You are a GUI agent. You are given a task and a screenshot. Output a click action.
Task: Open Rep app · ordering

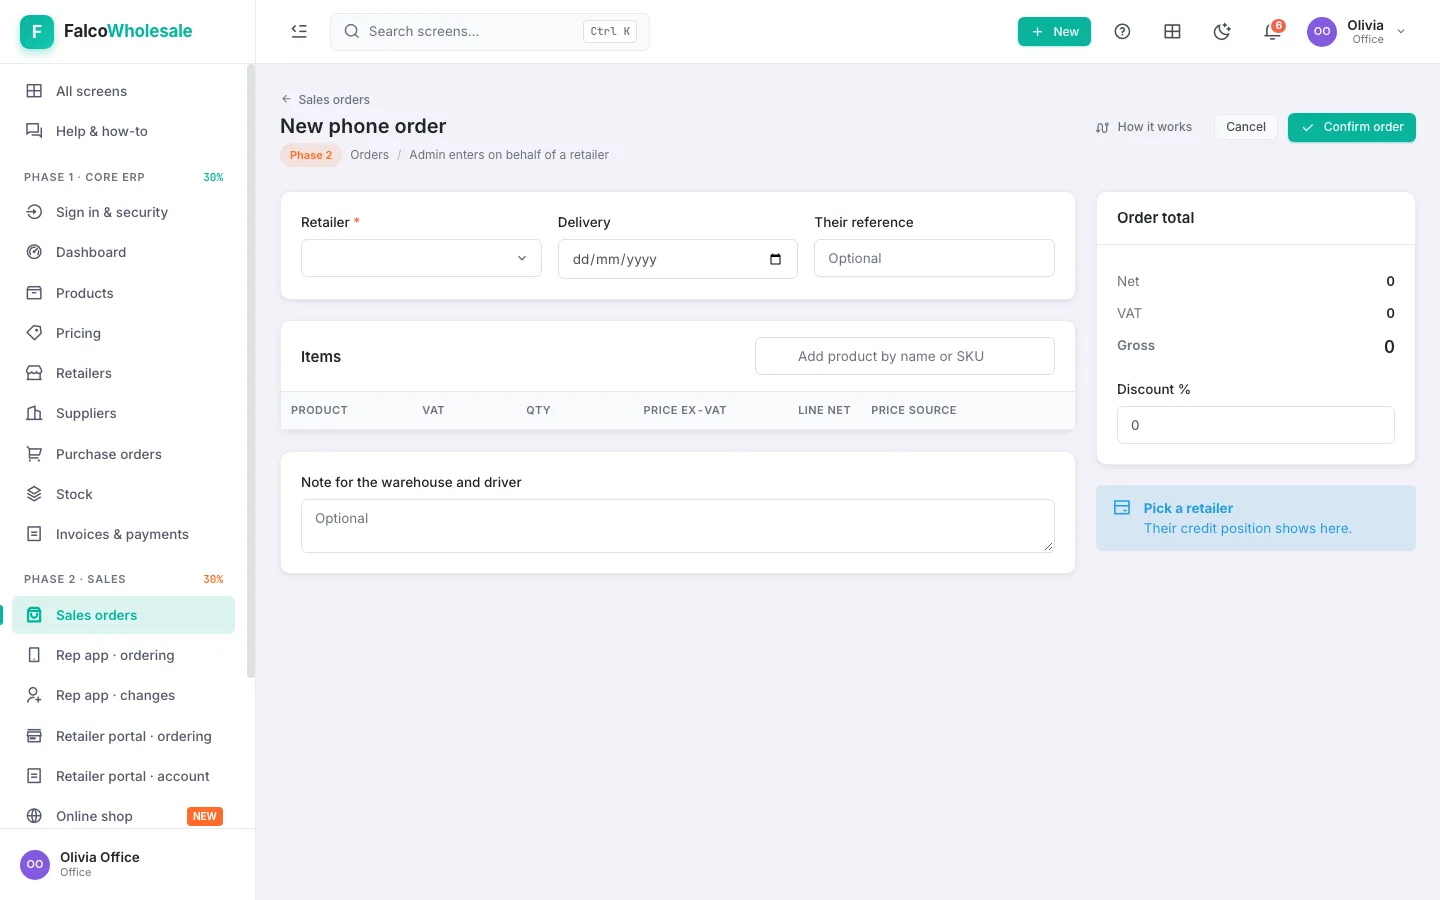(124, 655)
